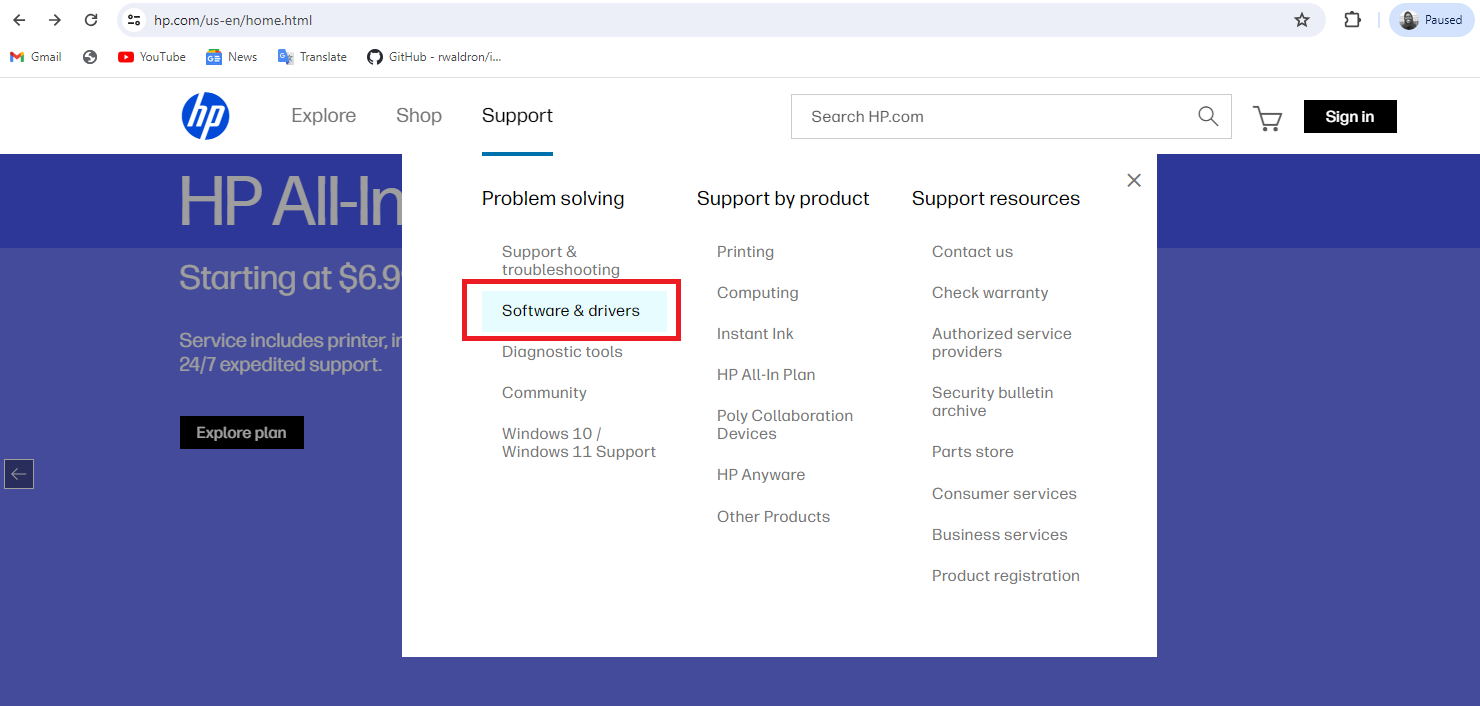The image size is (1480, 706).
Task: Open the browser extensions puzzle icon
Action: tap(1352, 20)
